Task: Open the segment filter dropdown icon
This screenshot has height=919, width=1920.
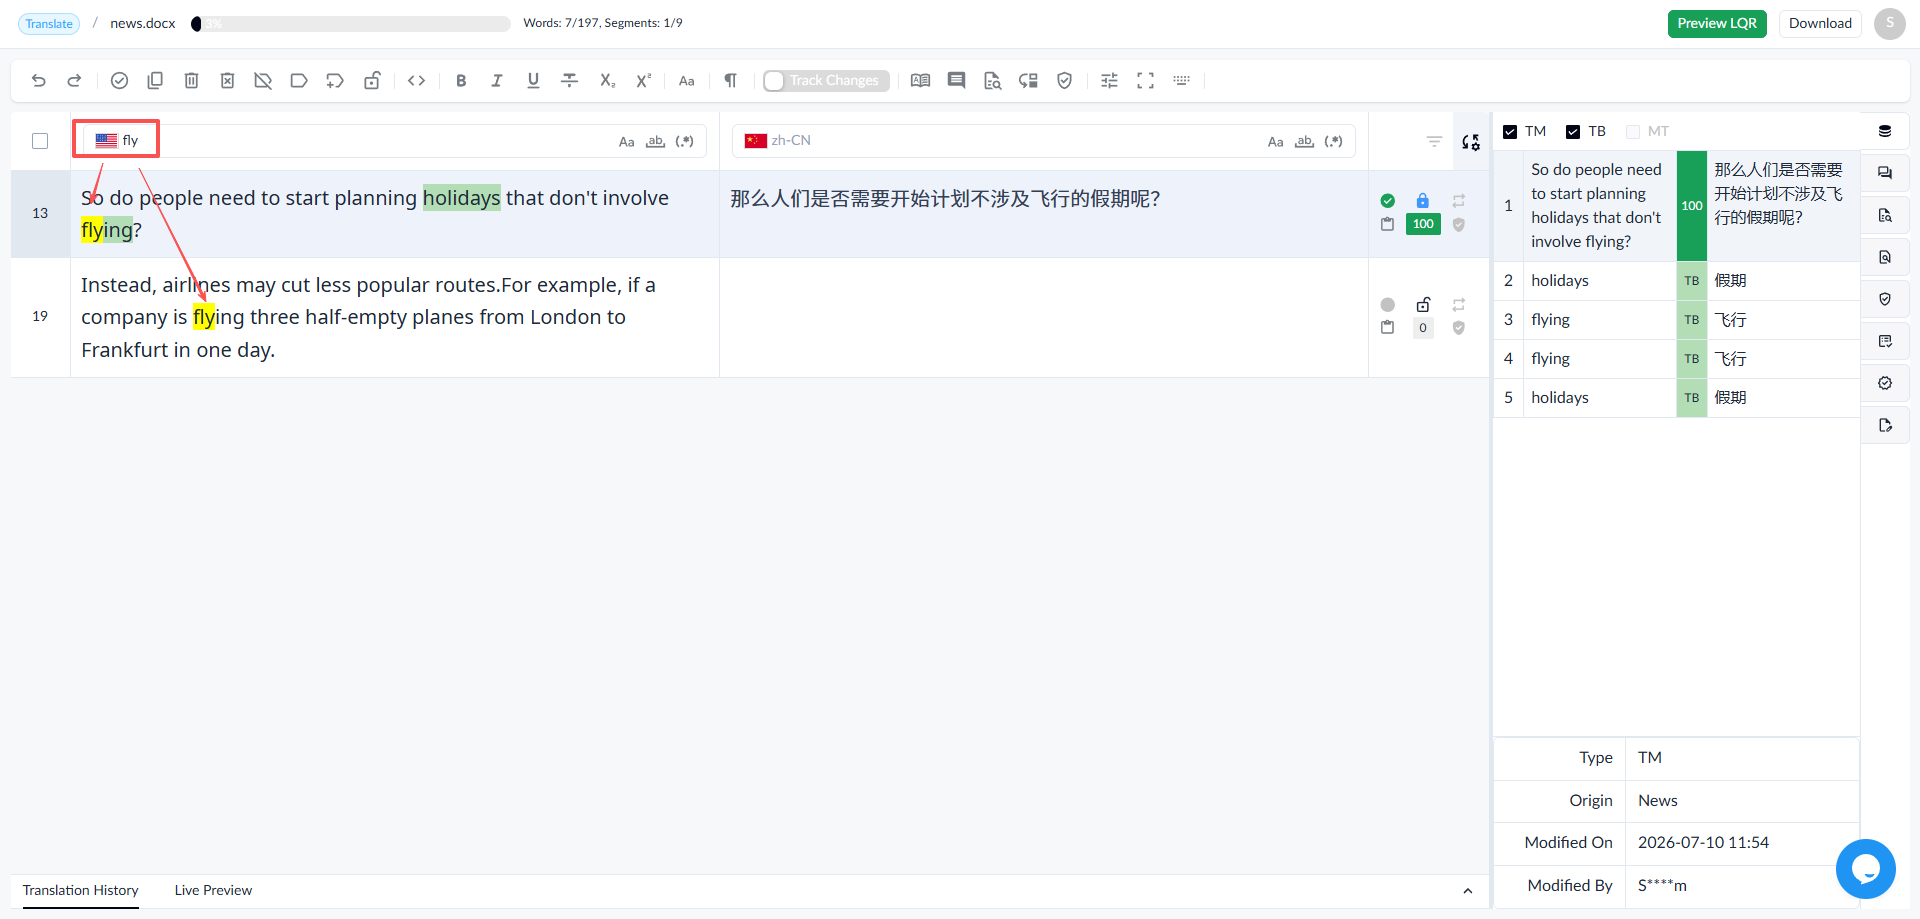Action: [x=1434, y=141]
